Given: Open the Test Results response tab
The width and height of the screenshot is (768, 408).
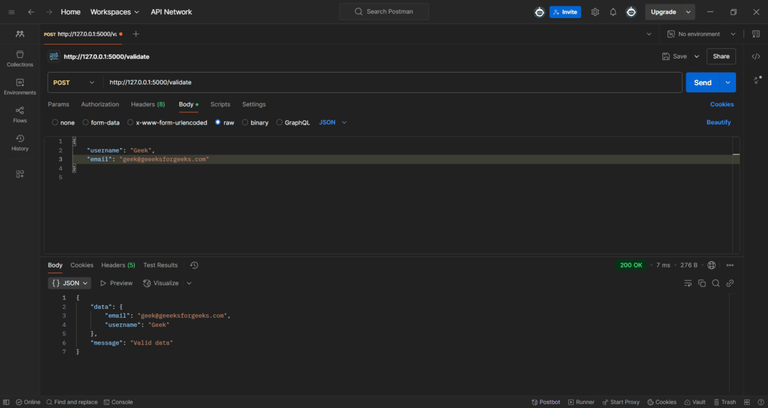Looking at the screenshot, I should (x=160, y=265).
